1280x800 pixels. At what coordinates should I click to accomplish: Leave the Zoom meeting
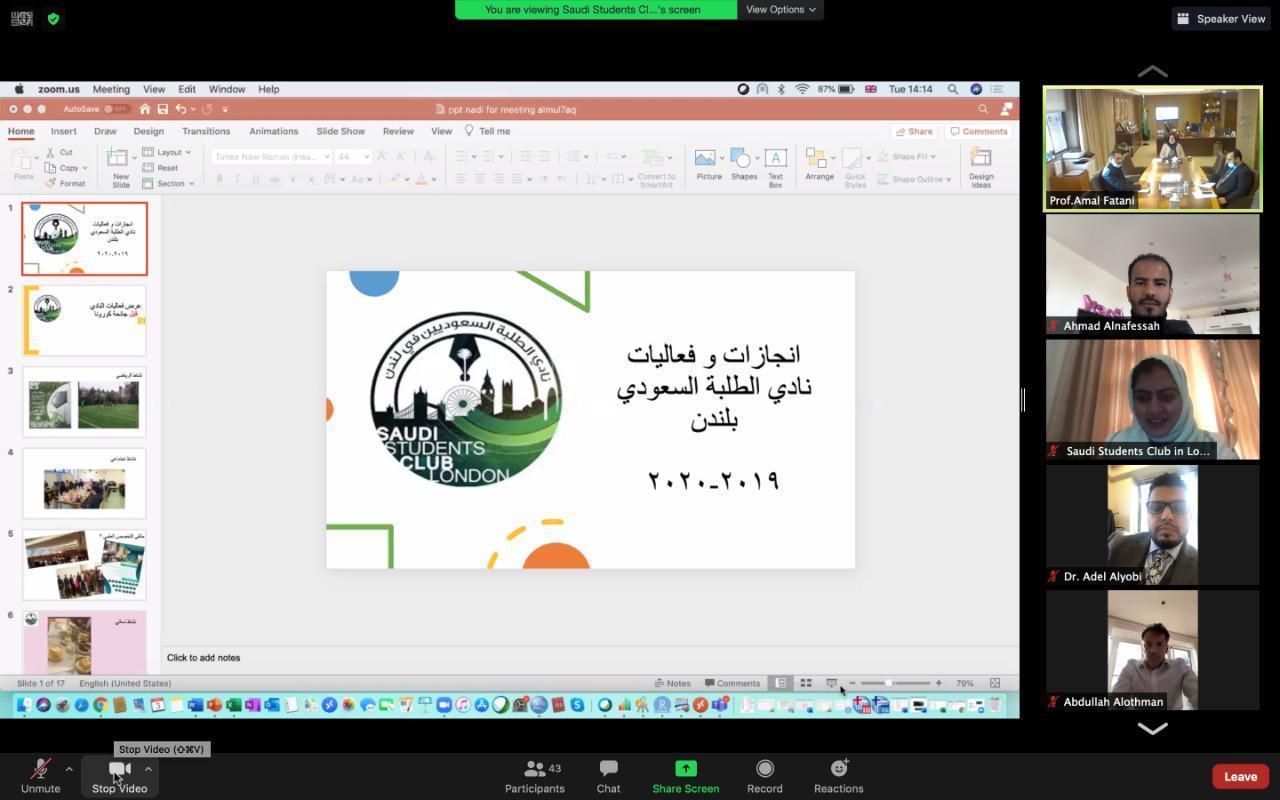[x=1240, y=776]
